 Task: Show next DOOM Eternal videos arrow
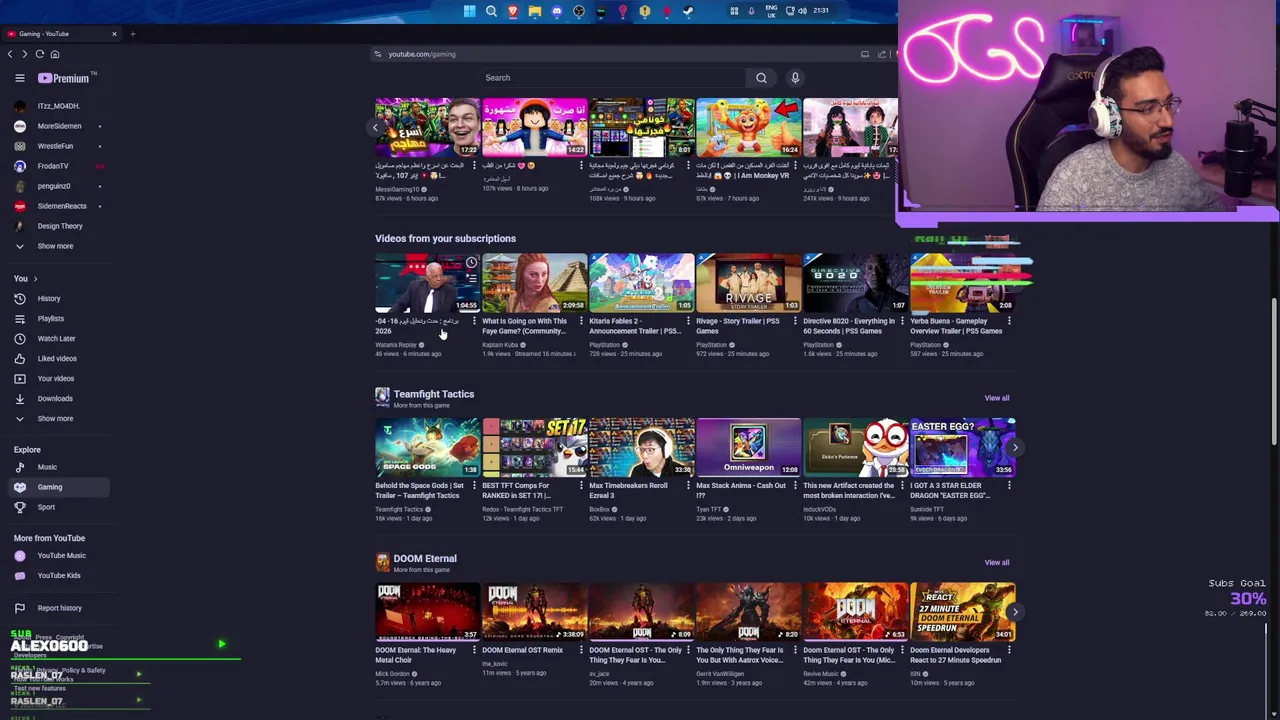click(x=1015, y=612)
